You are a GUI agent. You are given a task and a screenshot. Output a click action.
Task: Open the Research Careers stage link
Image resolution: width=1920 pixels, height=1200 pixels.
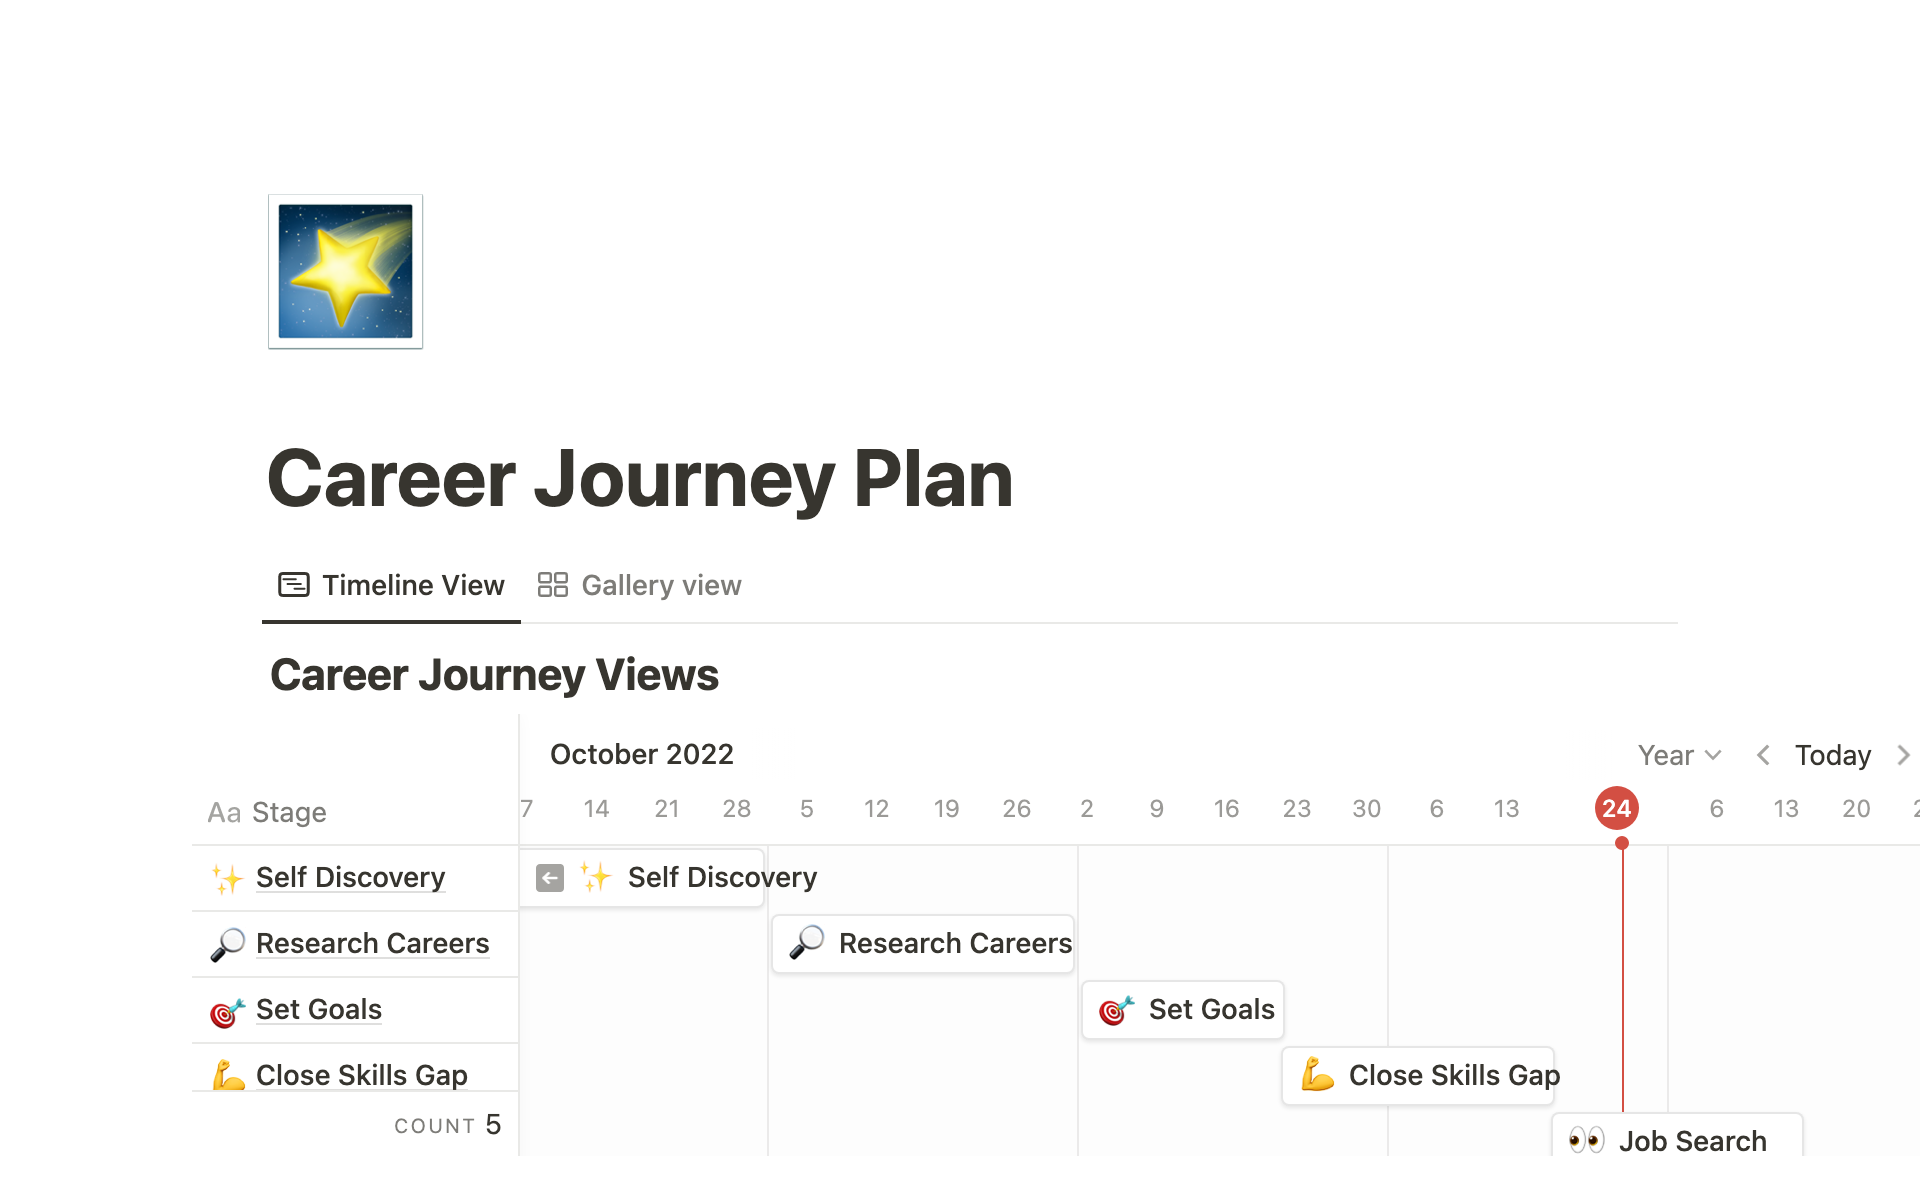coord(372,943)
